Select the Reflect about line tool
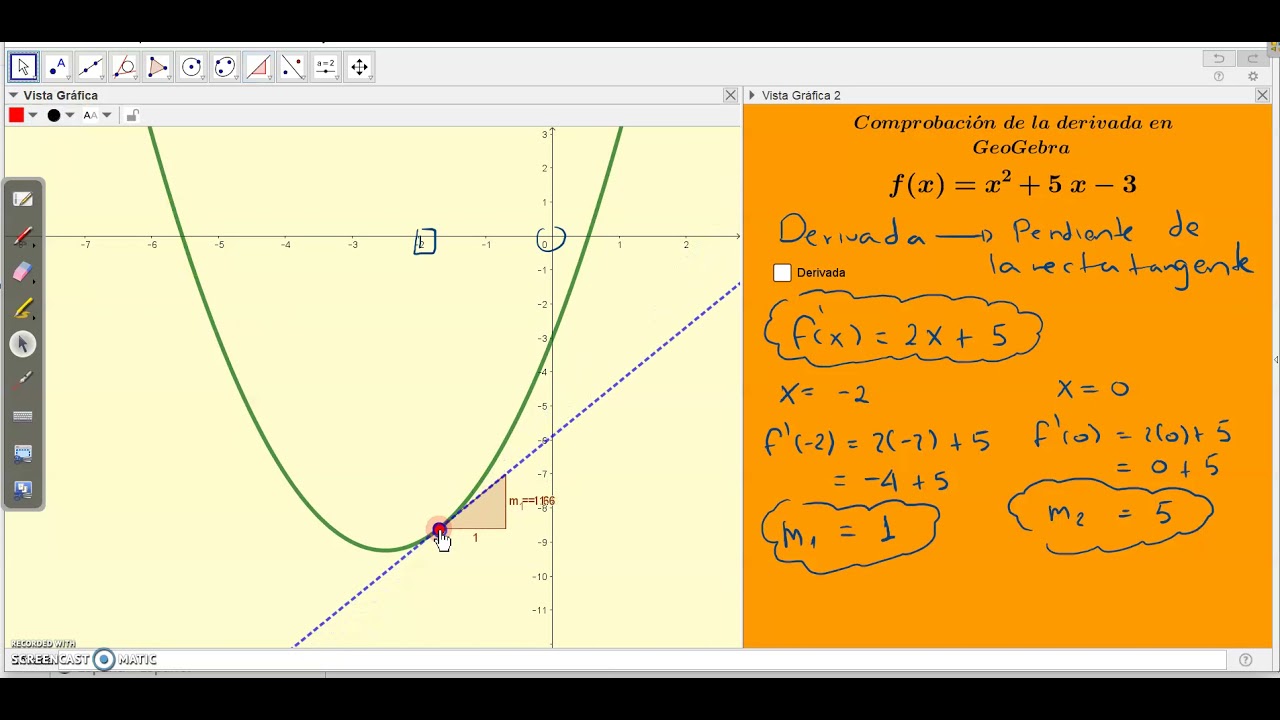 coord(292,67)
